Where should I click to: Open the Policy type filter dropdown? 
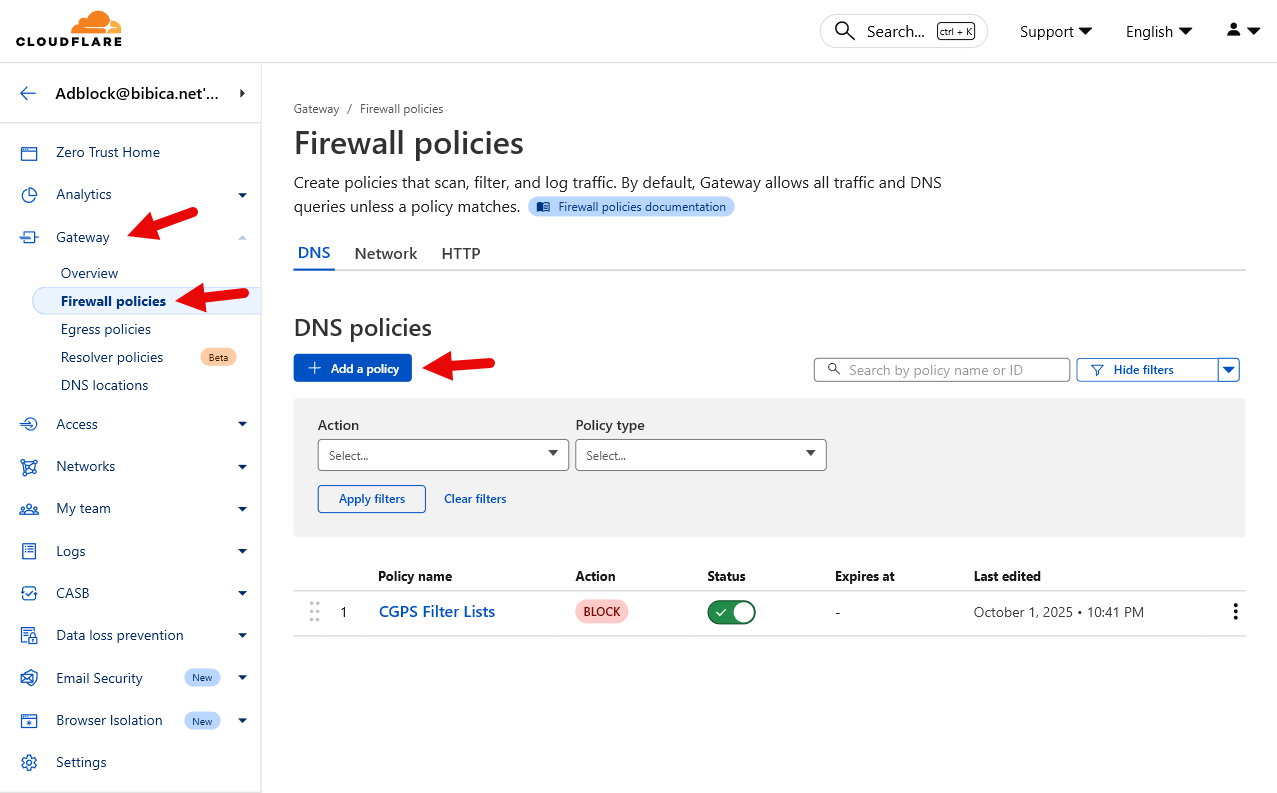(700, 455)
